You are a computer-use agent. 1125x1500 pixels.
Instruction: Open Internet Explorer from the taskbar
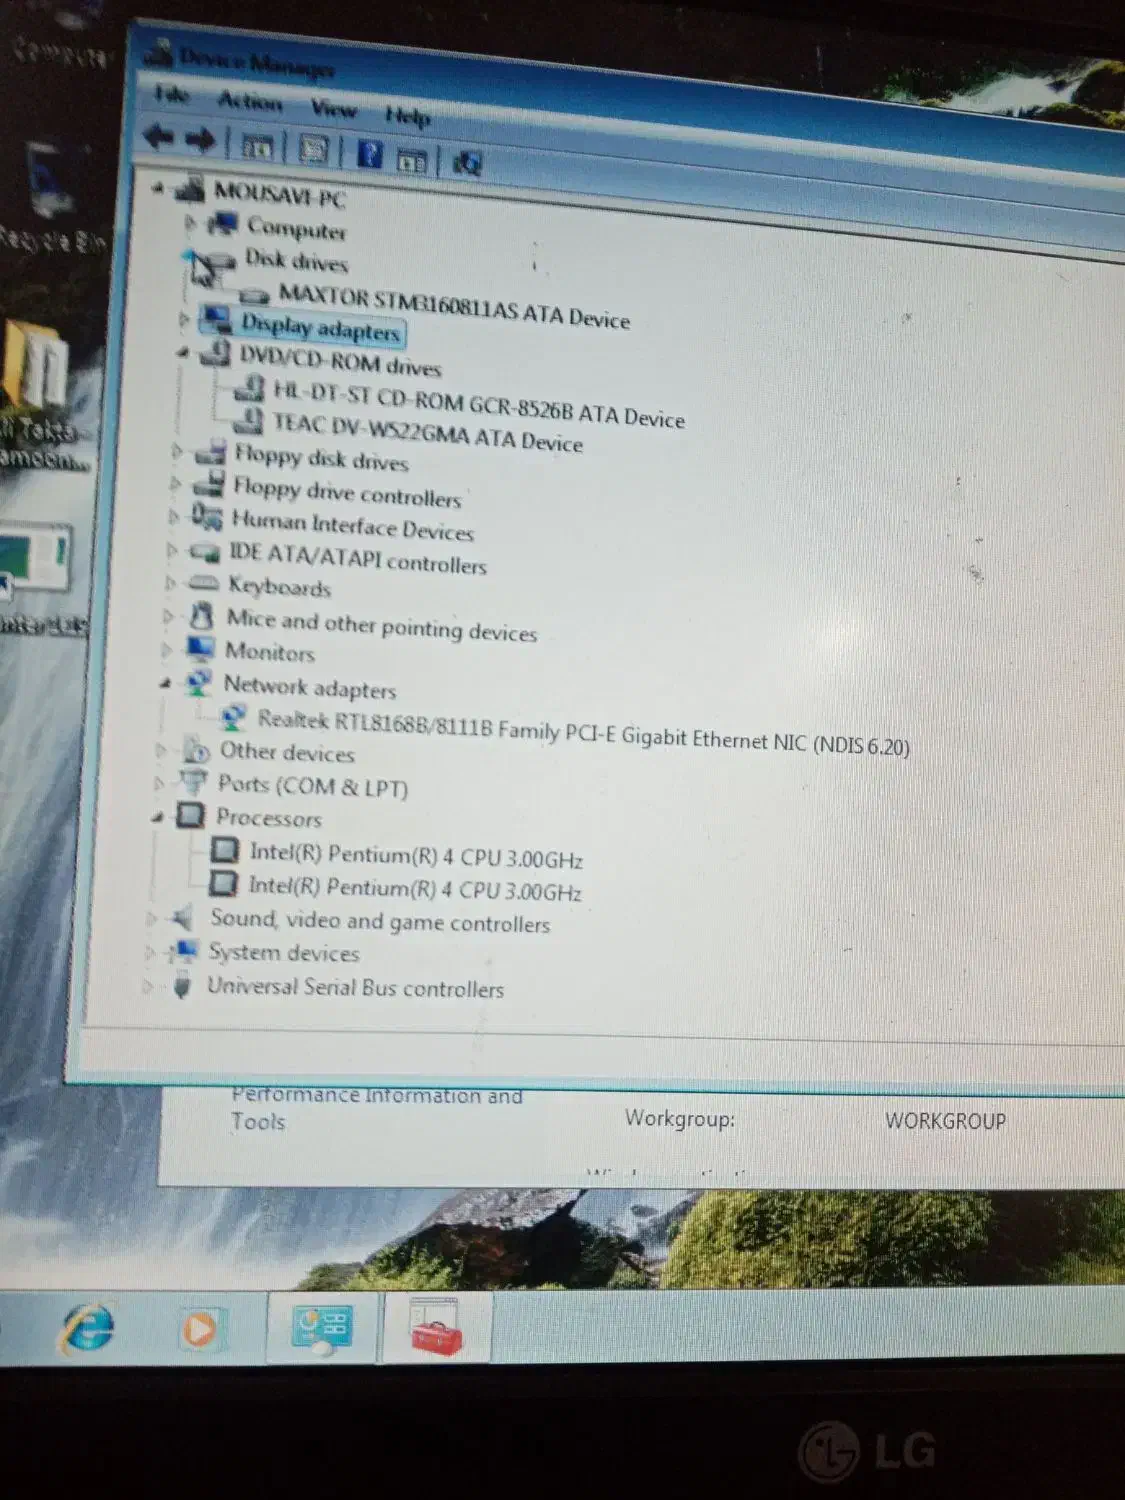(x=88, y=1328)
